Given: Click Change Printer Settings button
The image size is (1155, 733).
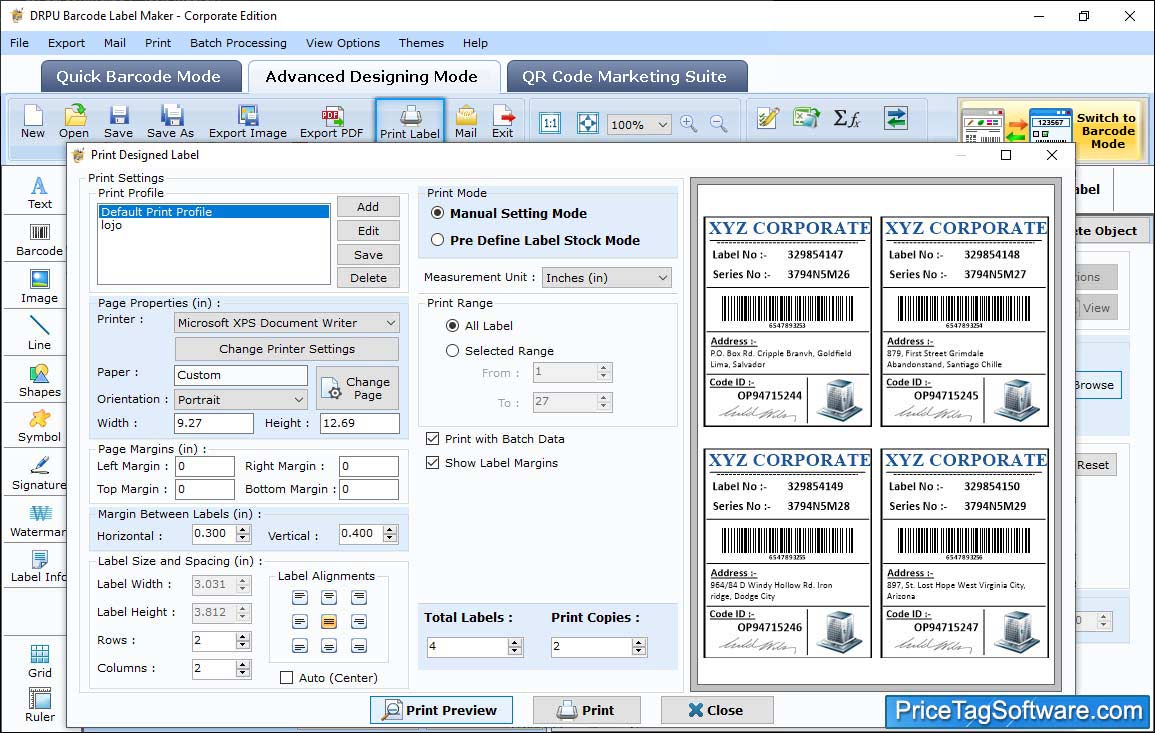Looking at the screenshot, I should click(287, 349).
